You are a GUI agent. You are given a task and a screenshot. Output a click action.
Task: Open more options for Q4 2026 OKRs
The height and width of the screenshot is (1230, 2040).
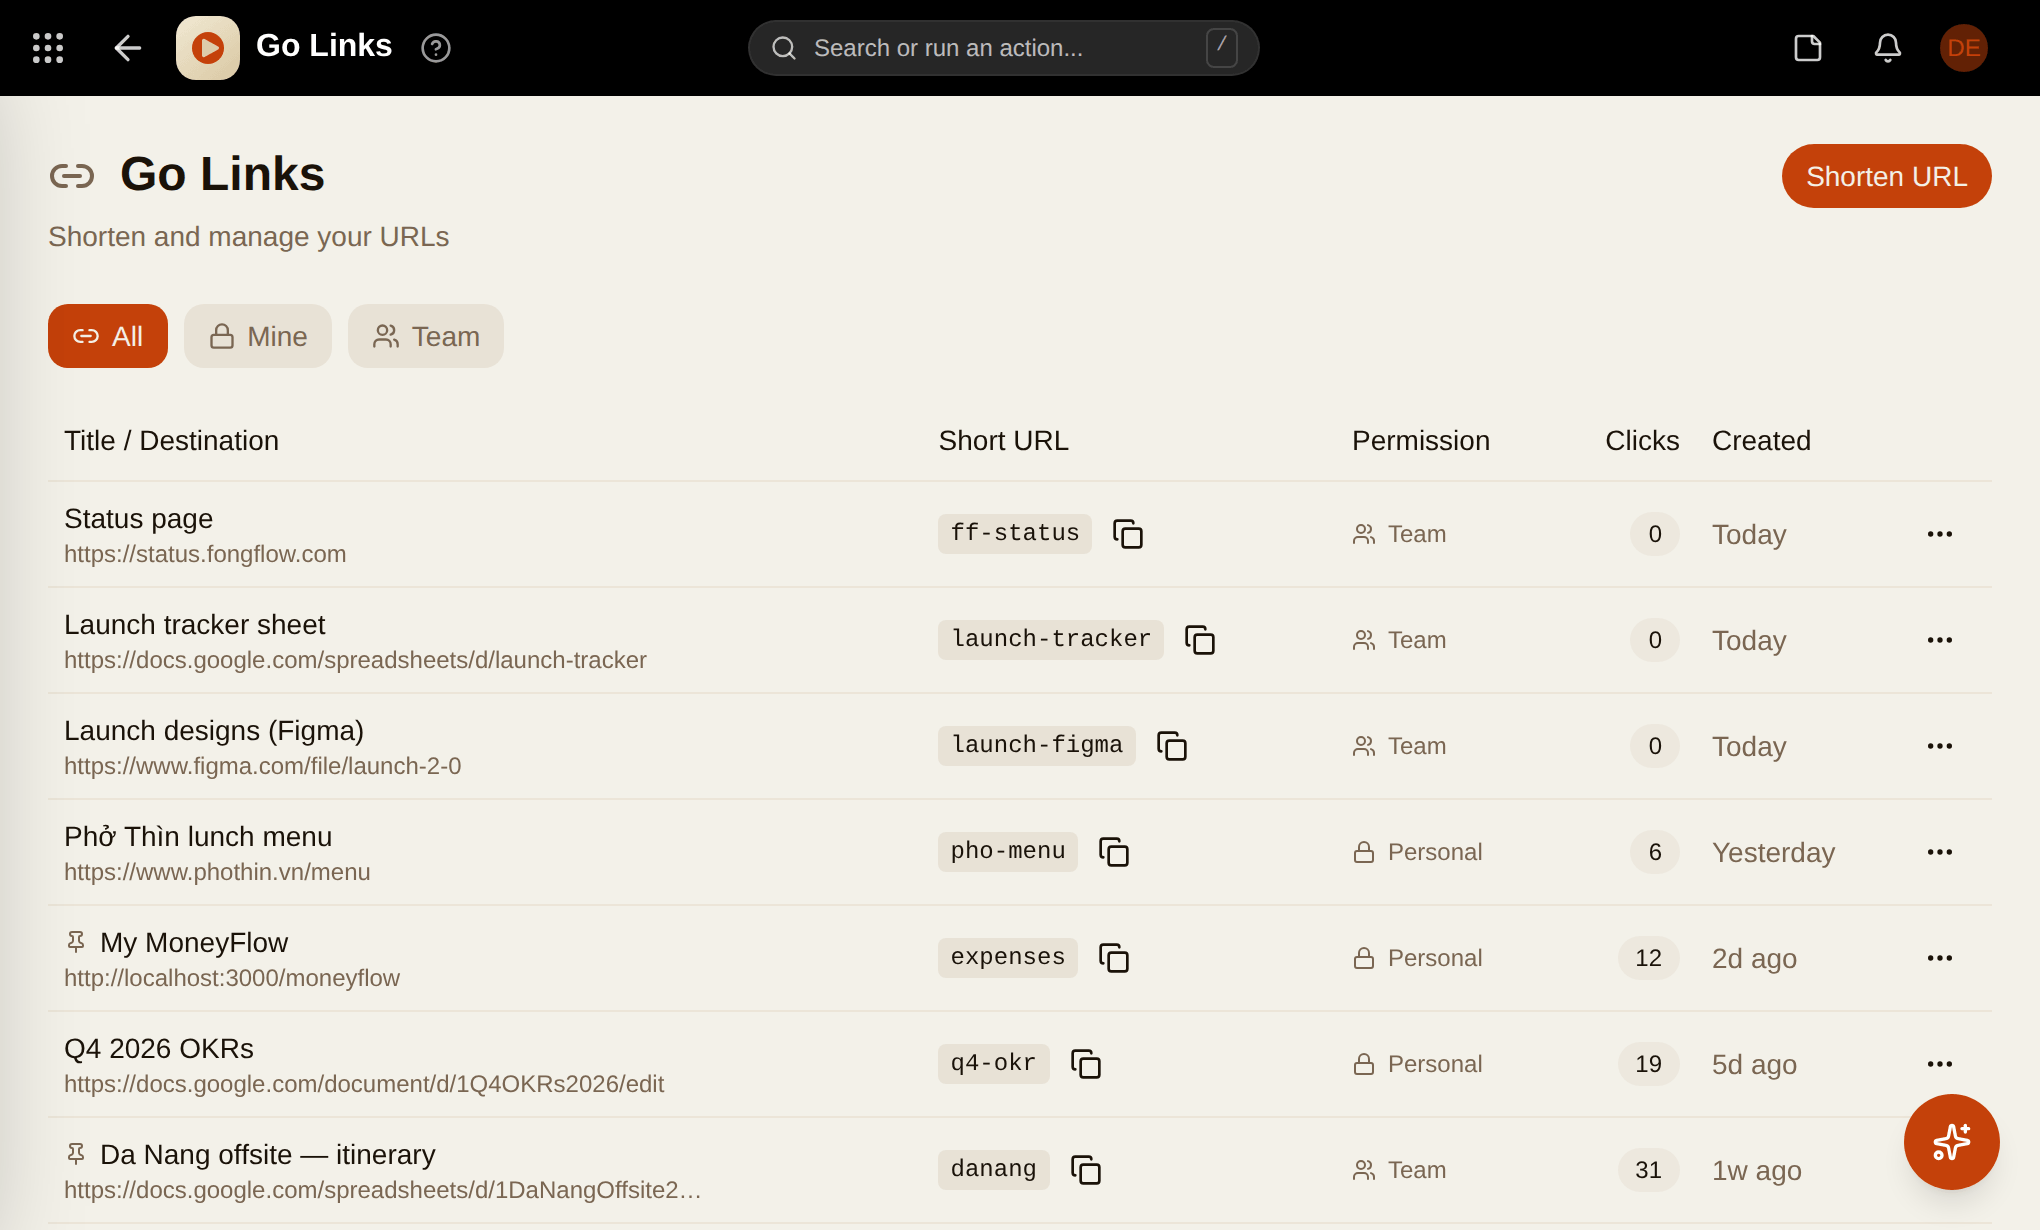click(1940, 1064)
